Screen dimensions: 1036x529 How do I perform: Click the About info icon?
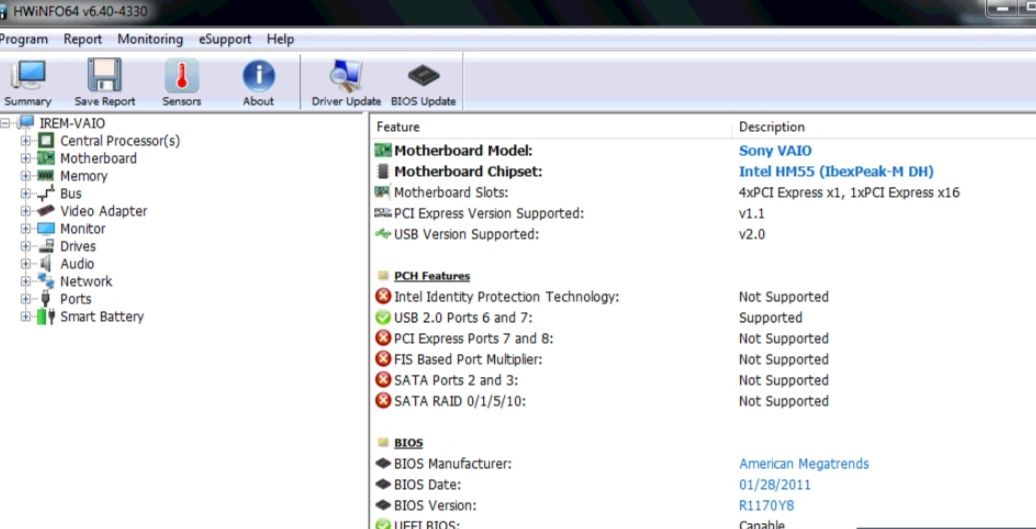pyautogui.click(x=258, y=75)
